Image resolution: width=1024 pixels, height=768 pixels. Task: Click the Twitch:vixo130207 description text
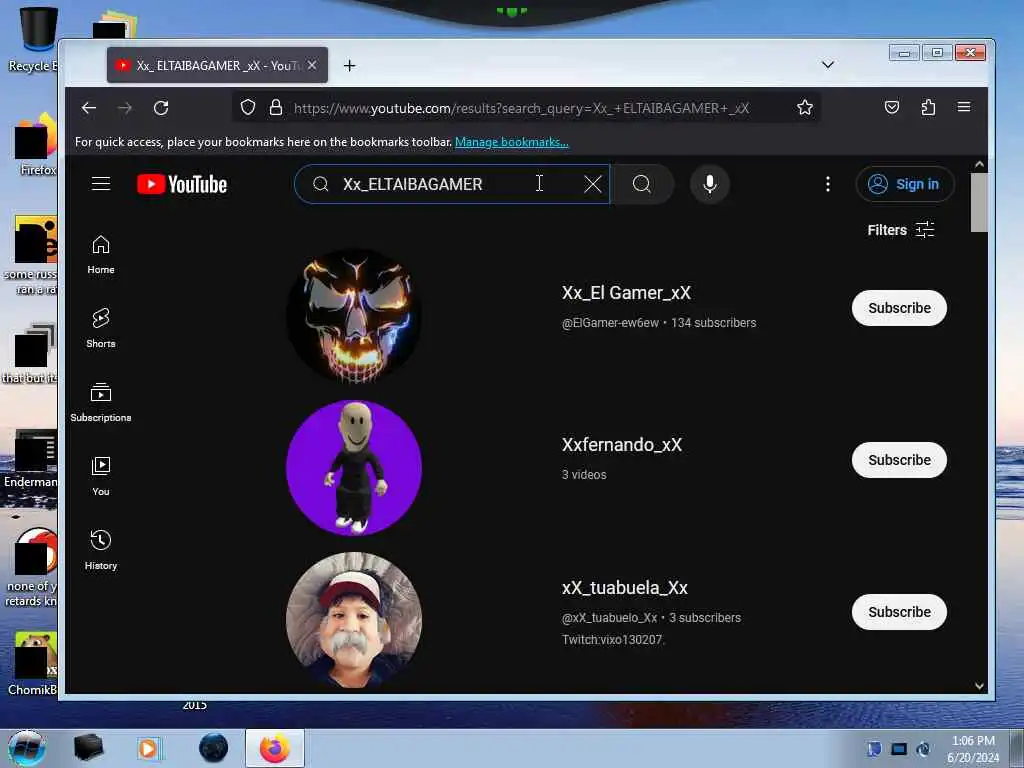click(613, 639)
